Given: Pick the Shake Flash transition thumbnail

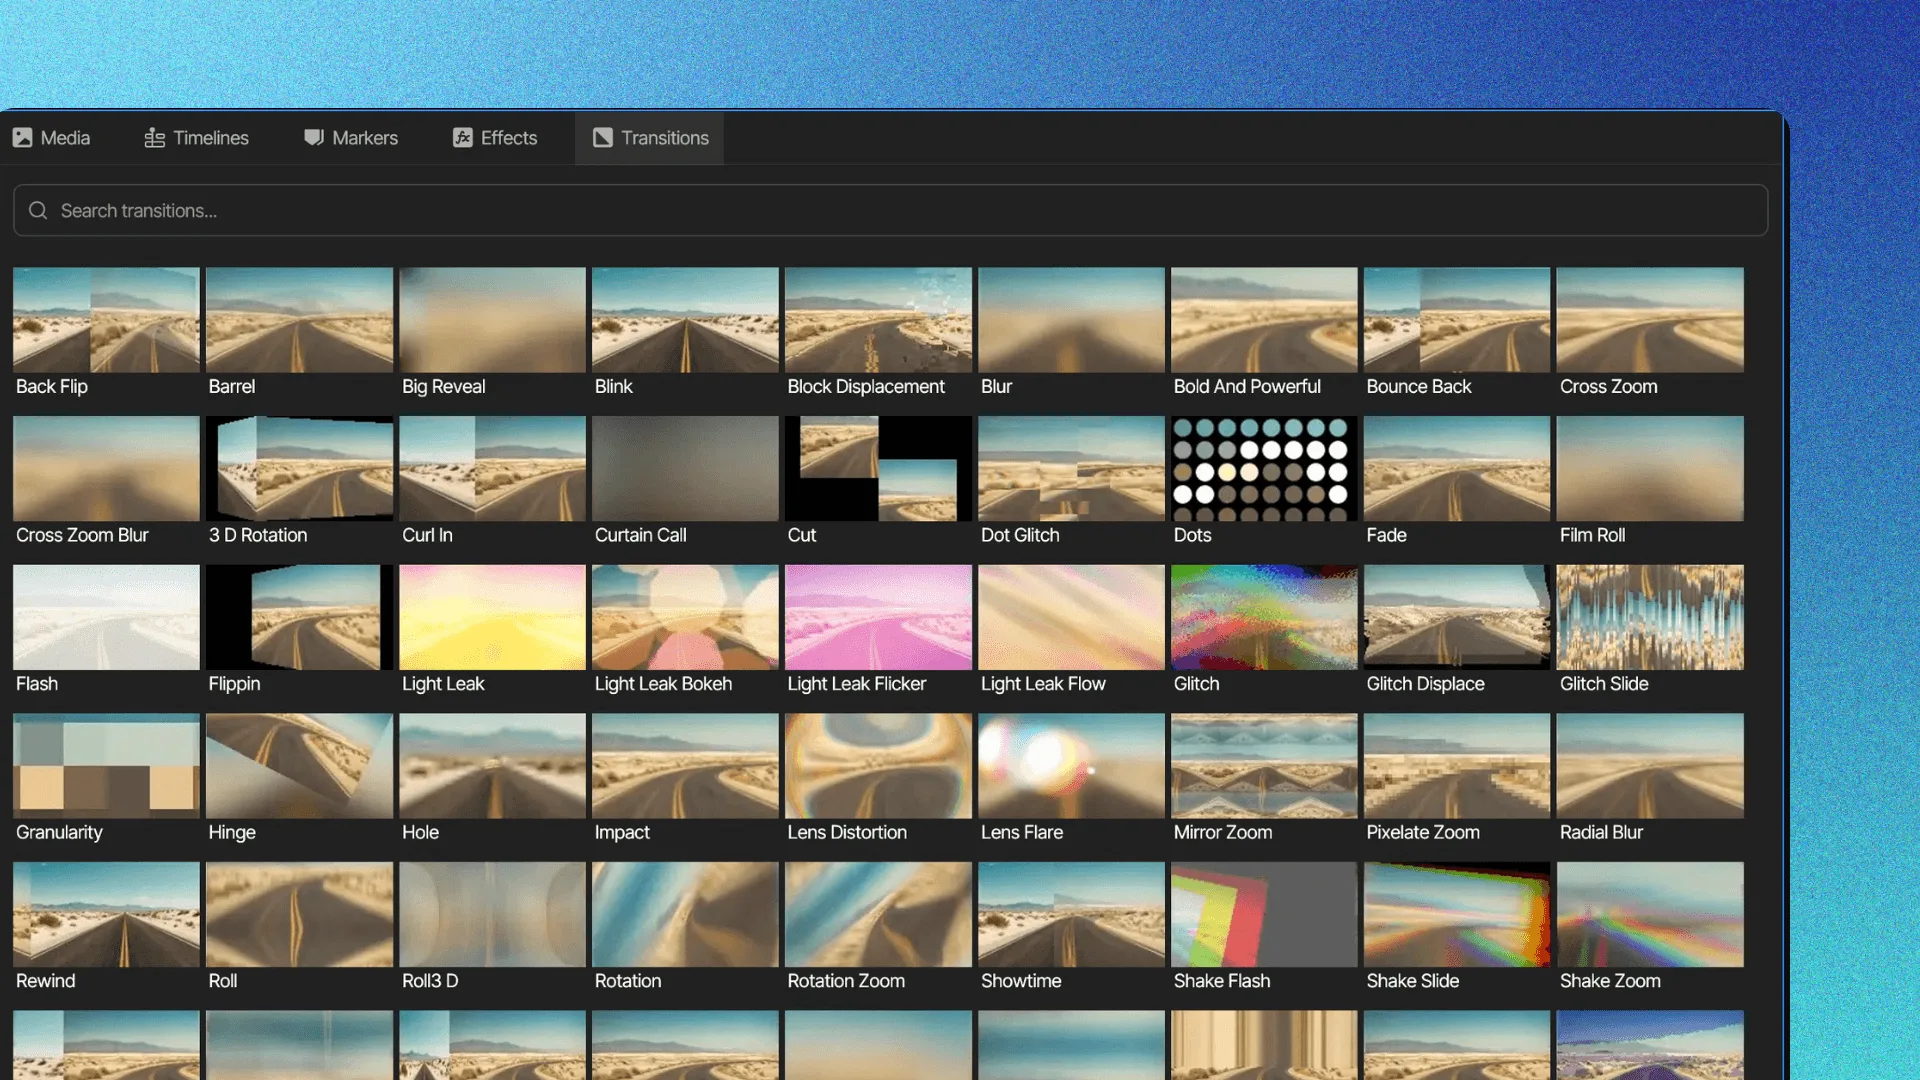Looking at the screenshot, I should tap(1264, 914).
